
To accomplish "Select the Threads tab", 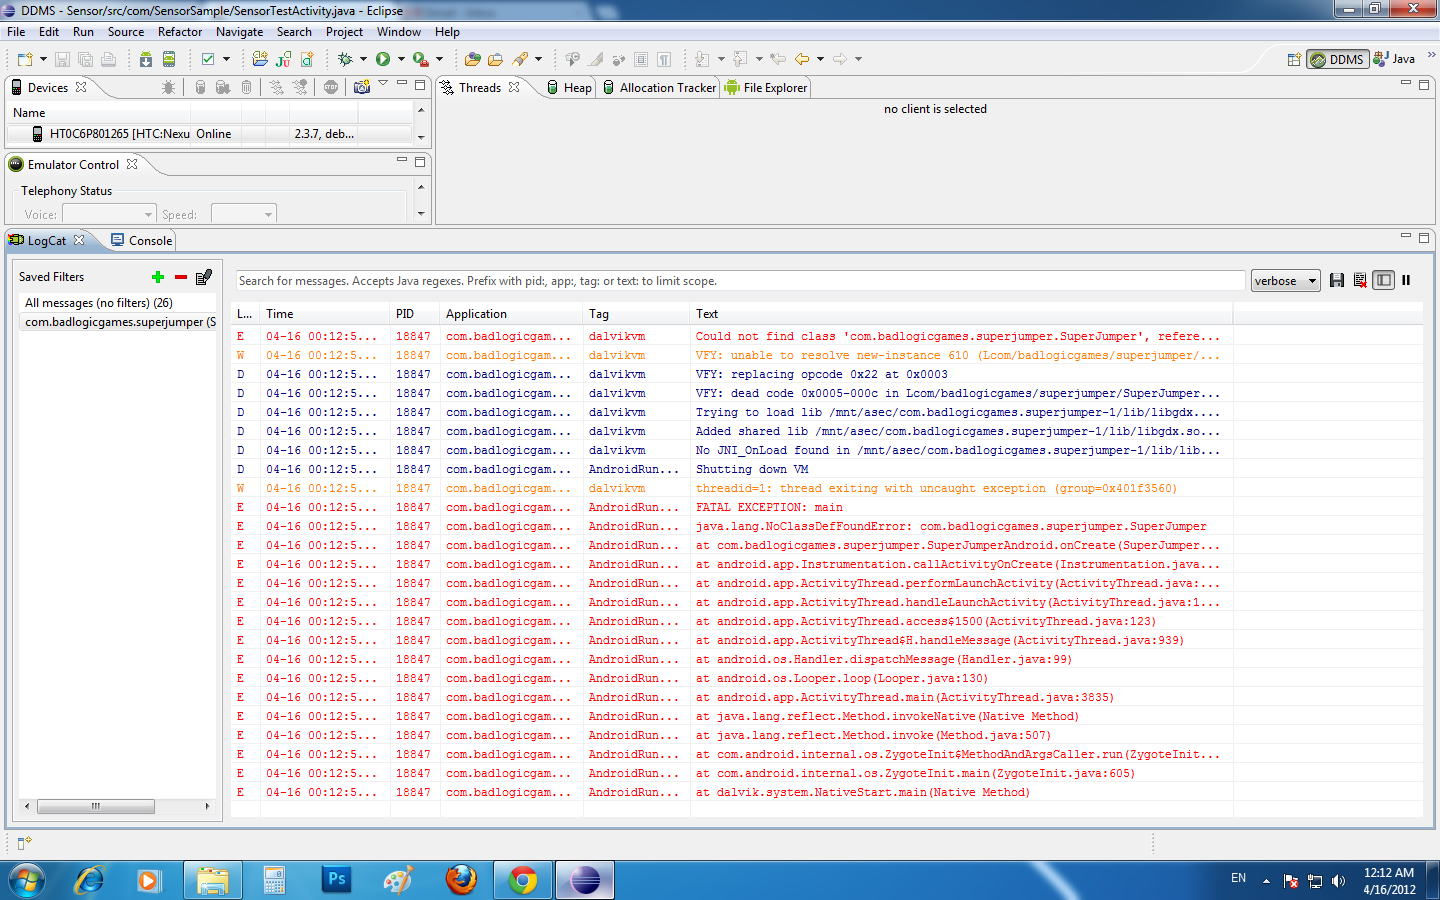I will pos(480,88).
